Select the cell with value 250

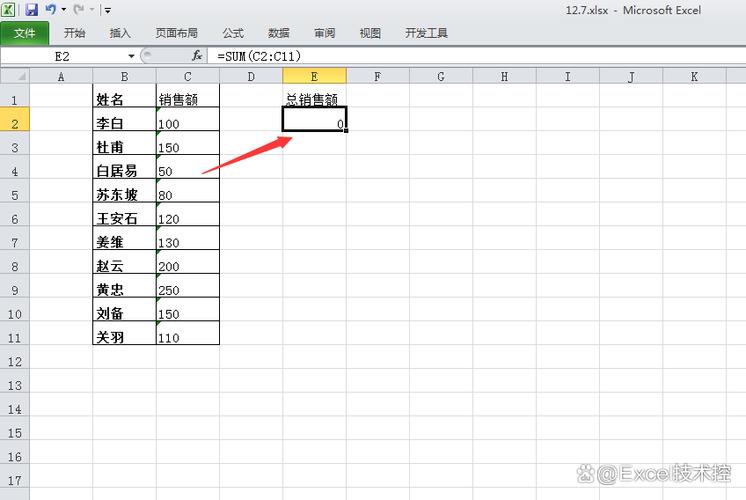(x=187, y=285)
